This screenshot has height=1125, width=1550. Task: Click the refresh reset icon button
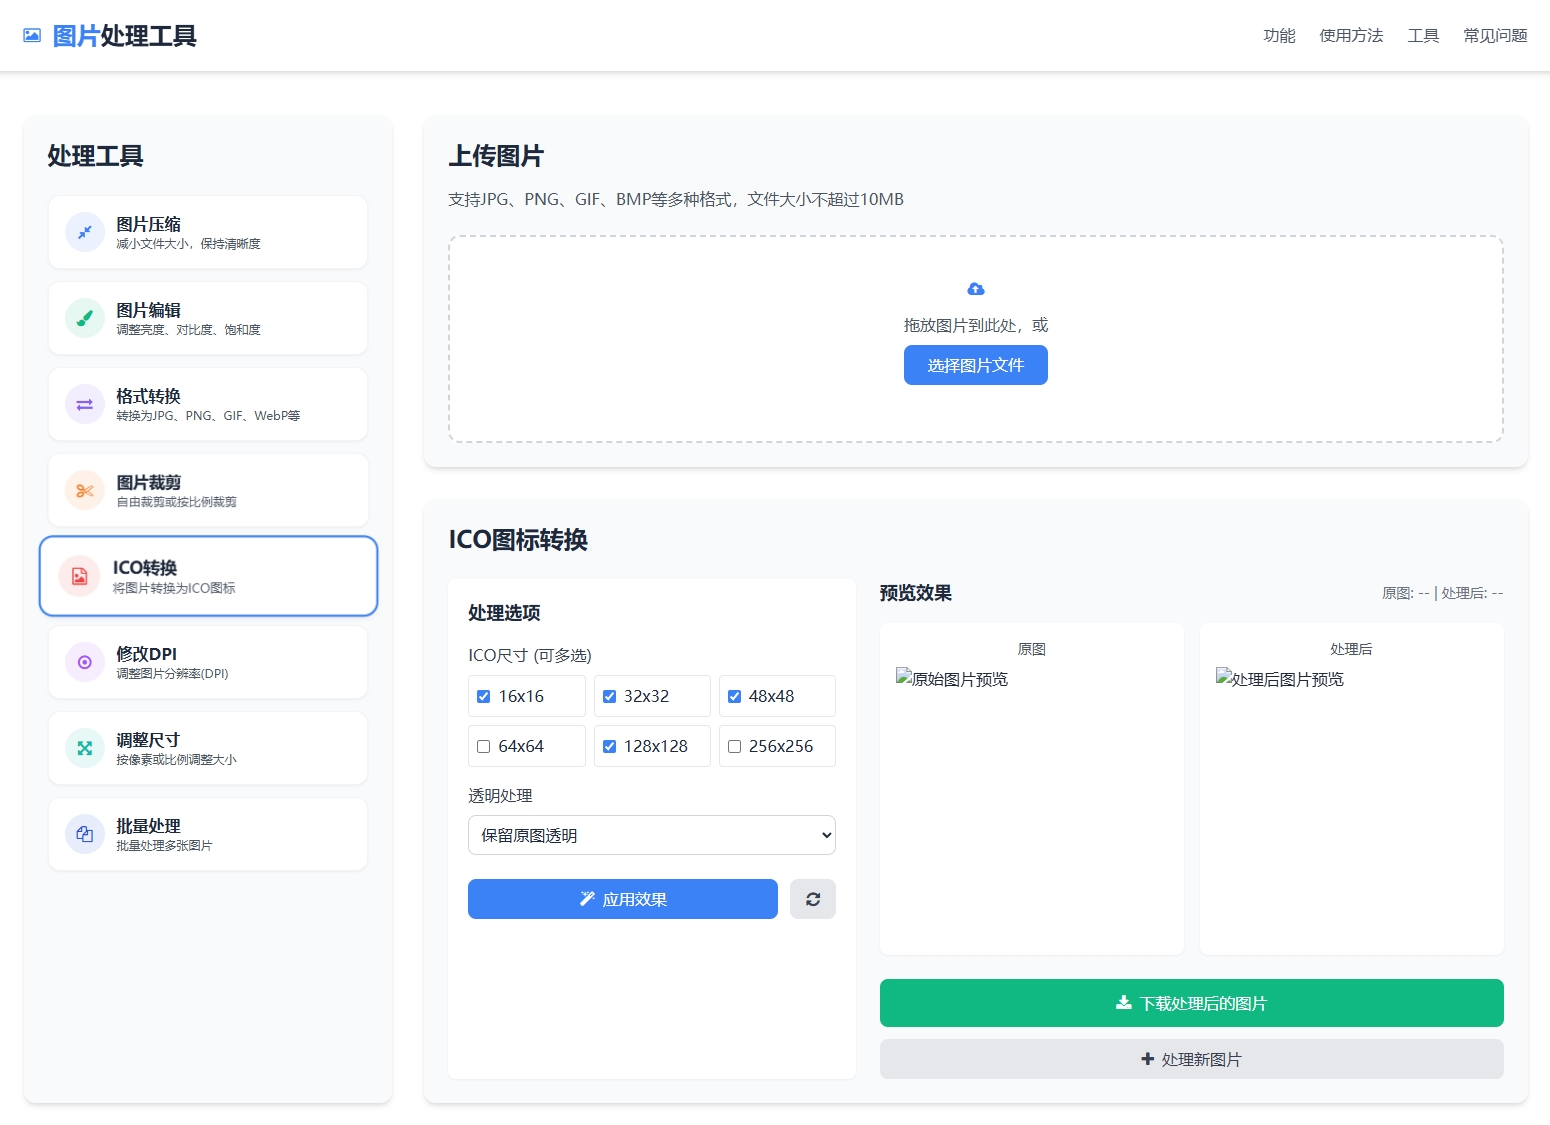pos(812,899)
